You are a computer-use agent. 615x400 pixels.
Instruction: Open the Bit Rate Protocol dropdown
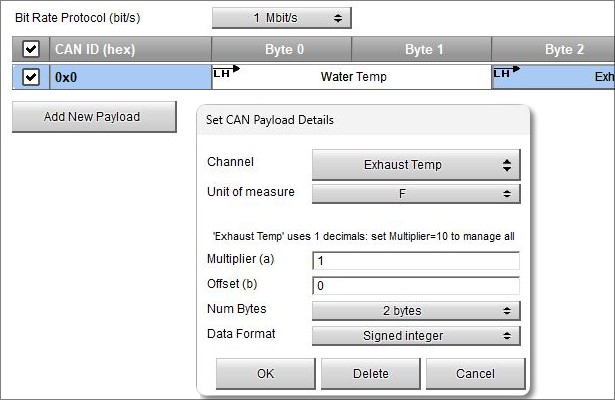[281, 18]
